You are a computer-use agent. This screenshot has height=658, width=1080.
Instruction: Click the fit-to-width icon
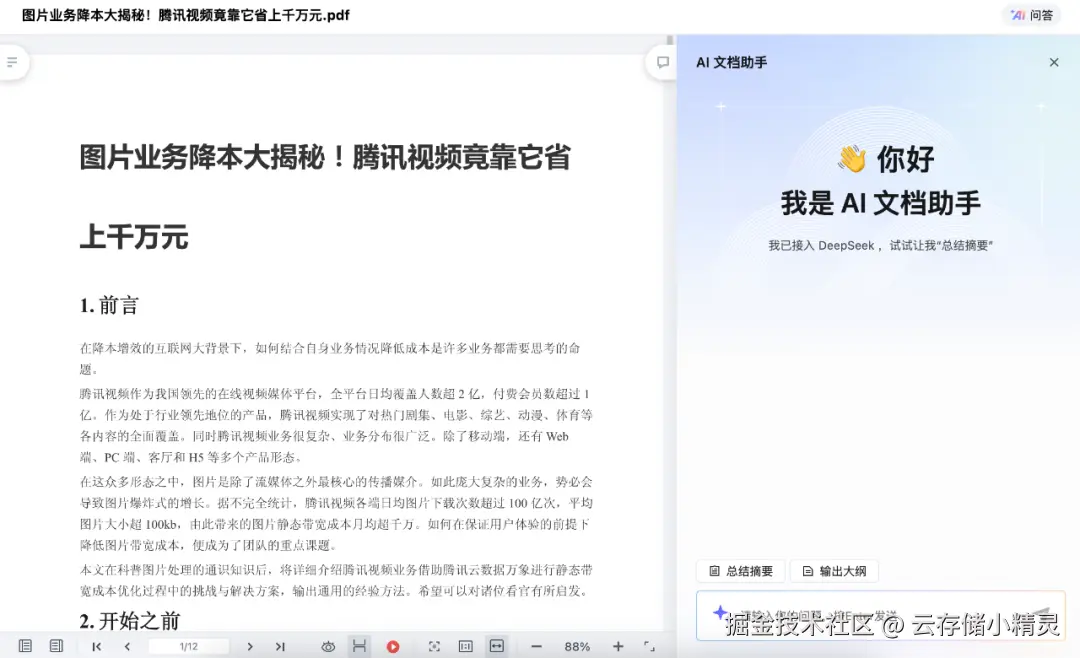496,645
